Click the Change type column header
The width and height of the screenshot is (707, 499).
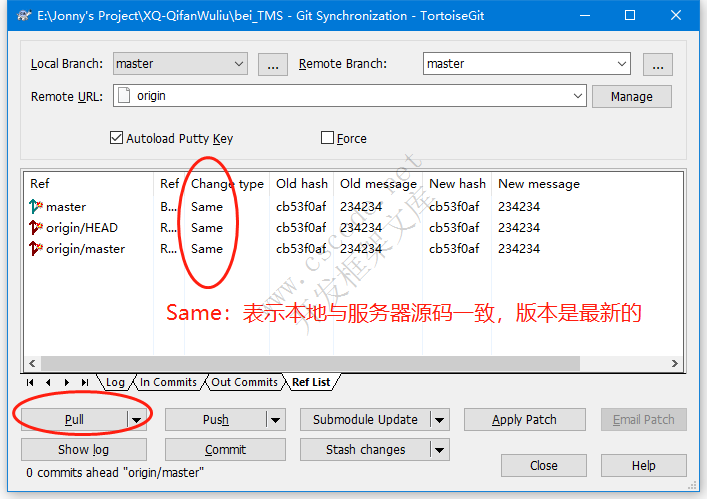tap(227, 183)
